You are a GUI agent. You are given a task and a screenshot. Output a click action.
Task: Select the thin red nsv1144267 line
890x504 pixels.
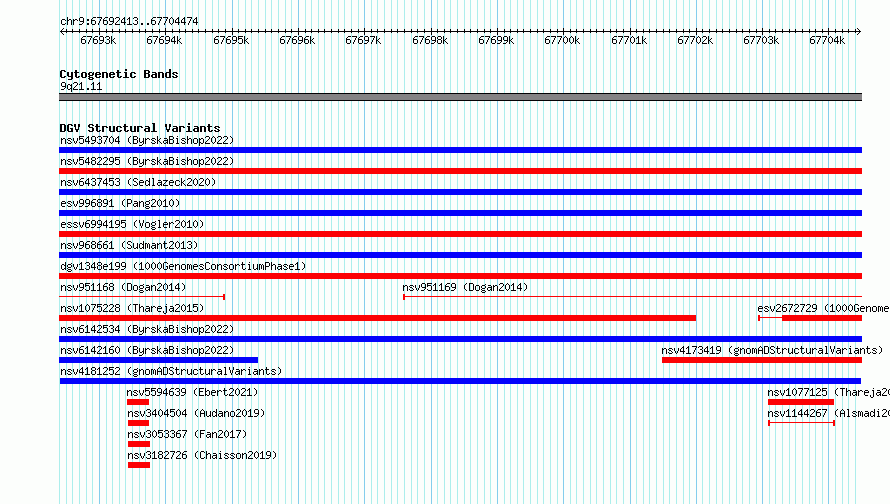point(801,423)
